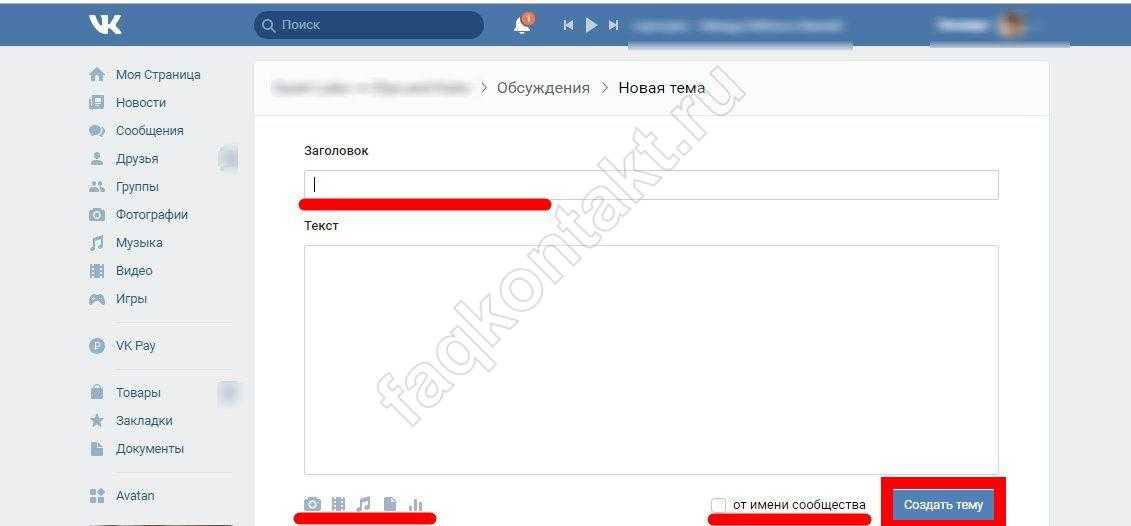Attach a document file icon
This screenshot has width=1131, height=526.
390,504
